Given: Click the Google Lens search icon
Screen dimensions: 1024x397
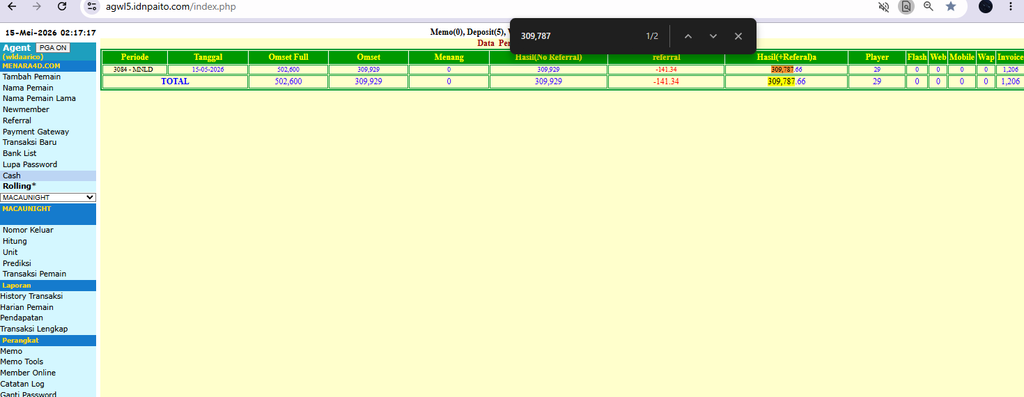Looking at the screenshot, I should 906,7.
